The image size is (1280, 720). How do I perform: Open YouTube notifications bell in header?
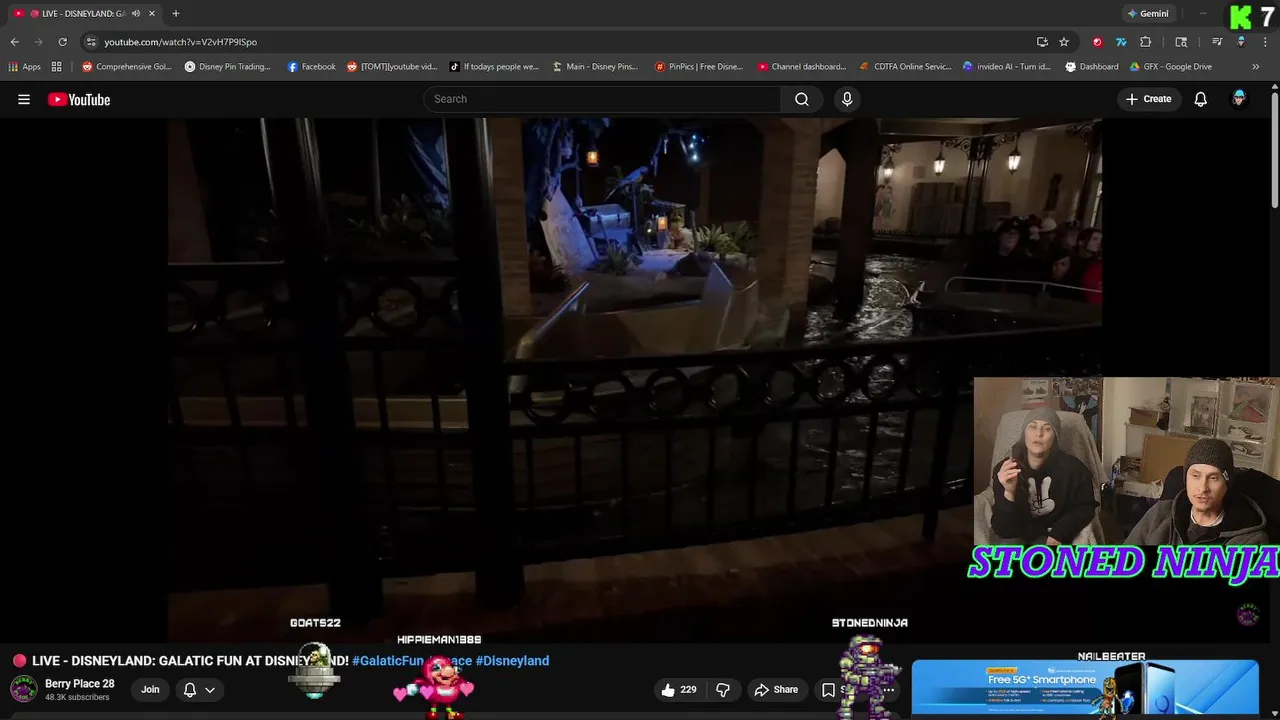pyautogui.click(x=1200, y=99)
